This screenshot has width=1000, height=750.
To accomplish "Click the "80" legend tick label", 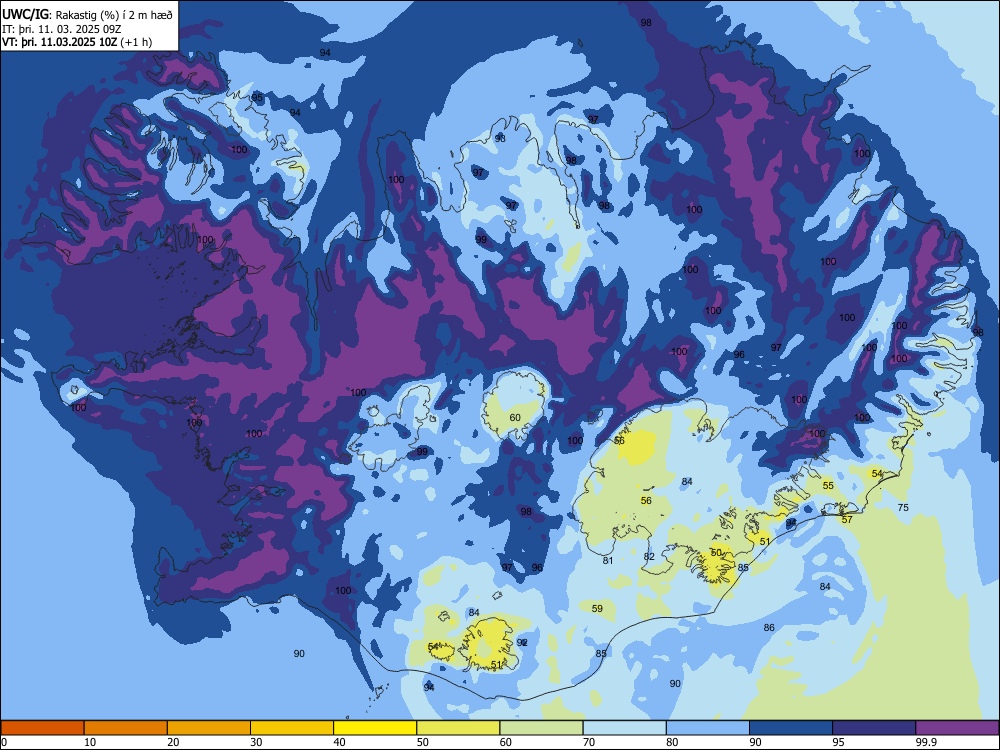I will pos(672,742).
